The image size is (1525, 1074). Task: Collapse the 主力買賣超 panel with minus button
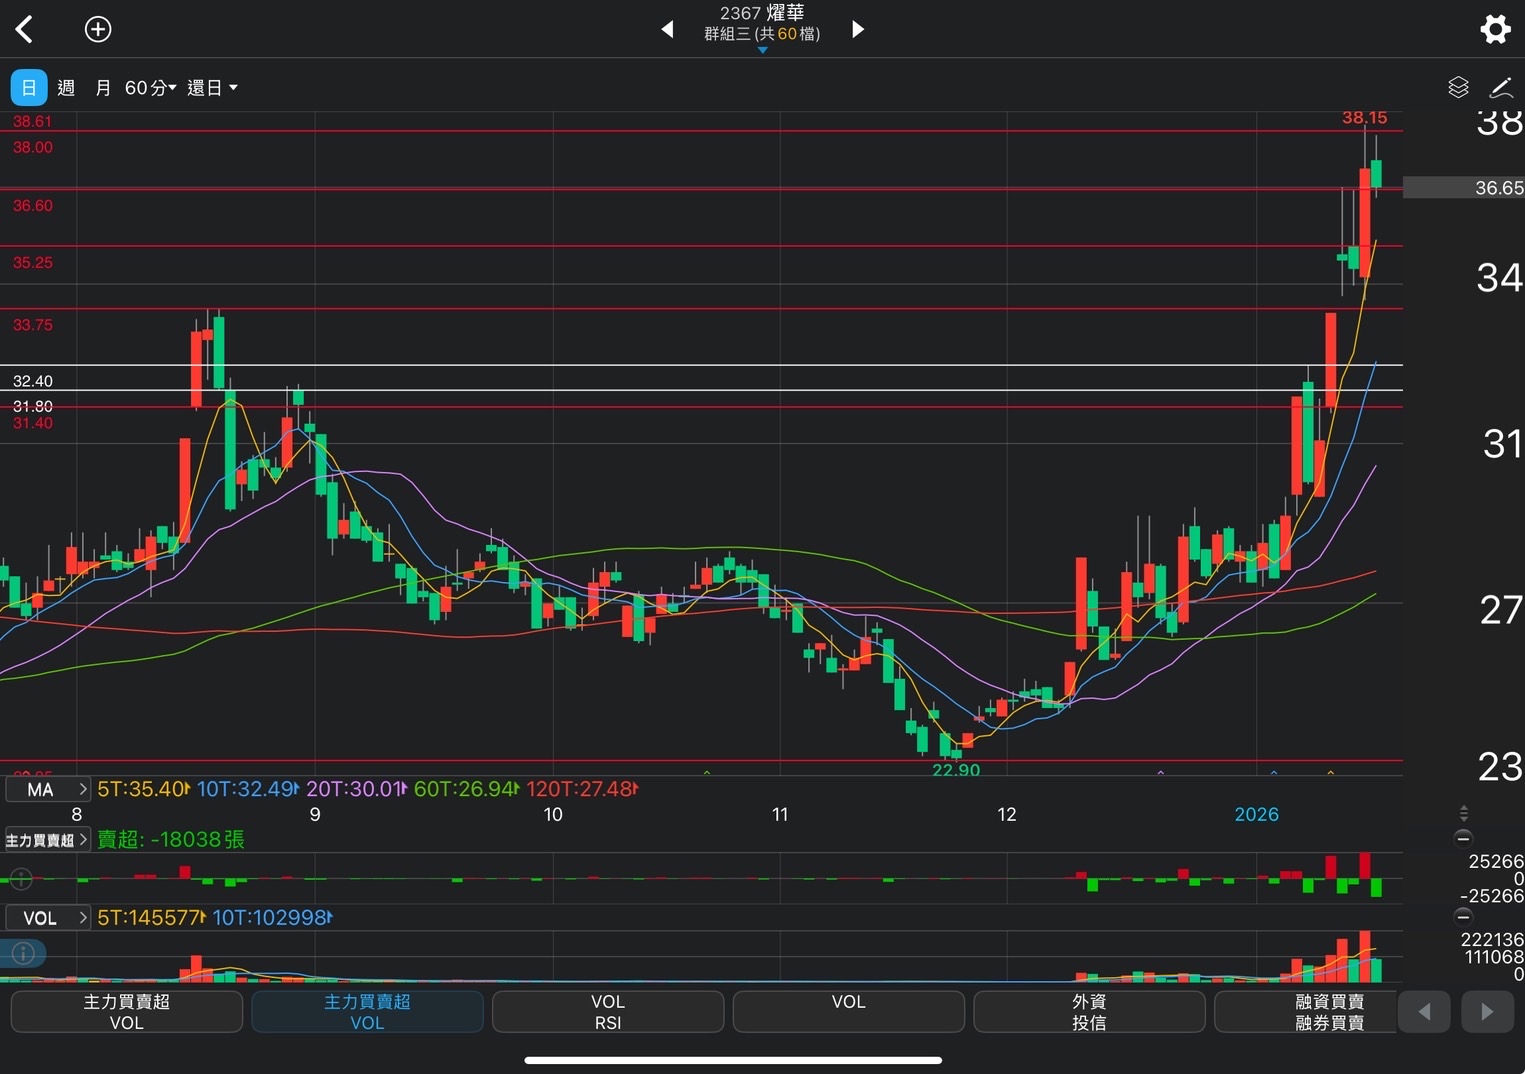[x=1463, y=838]
